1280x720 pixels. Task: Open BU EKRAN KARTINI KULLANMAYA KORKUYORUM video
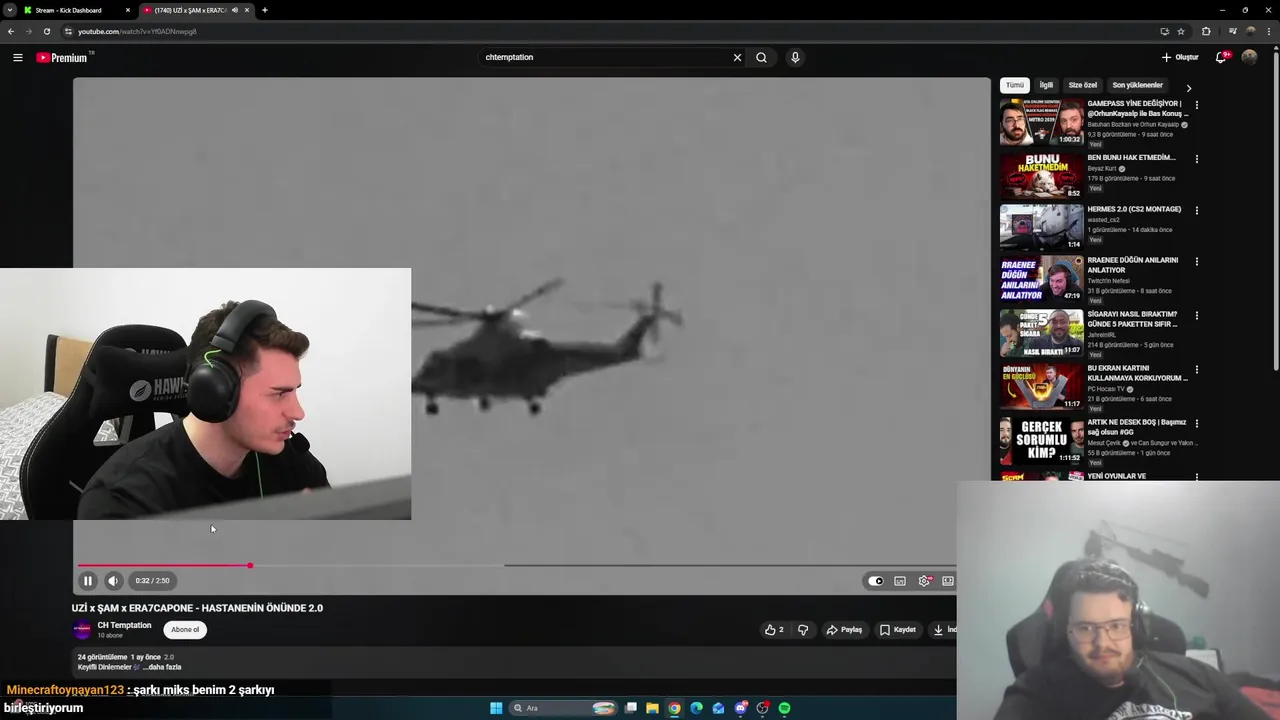[1041, 385]
